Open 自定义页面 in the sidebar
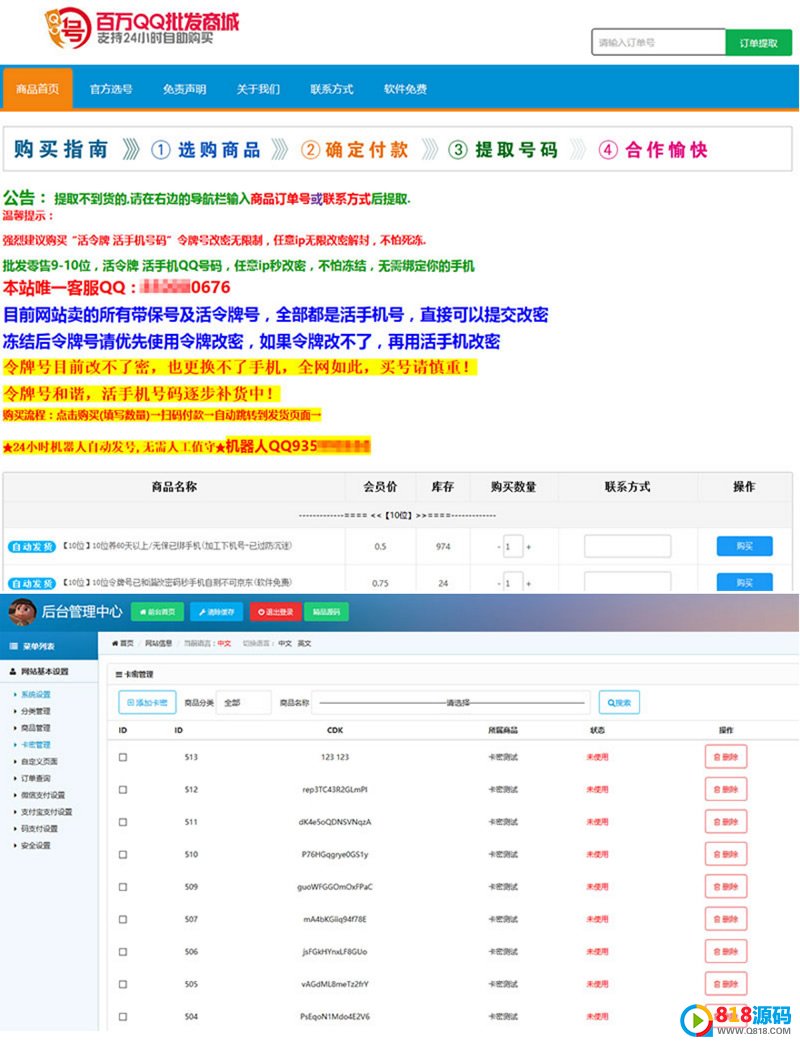 click(x=39, y=762)
